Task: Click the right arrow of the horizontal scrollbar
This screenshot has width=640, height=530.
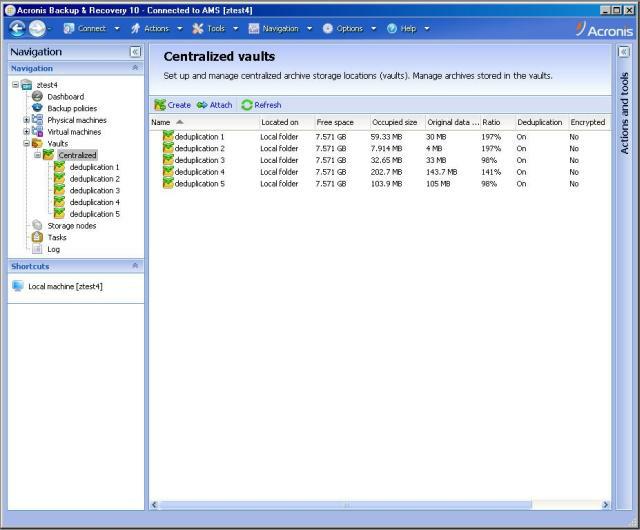Action: point(606,505)
